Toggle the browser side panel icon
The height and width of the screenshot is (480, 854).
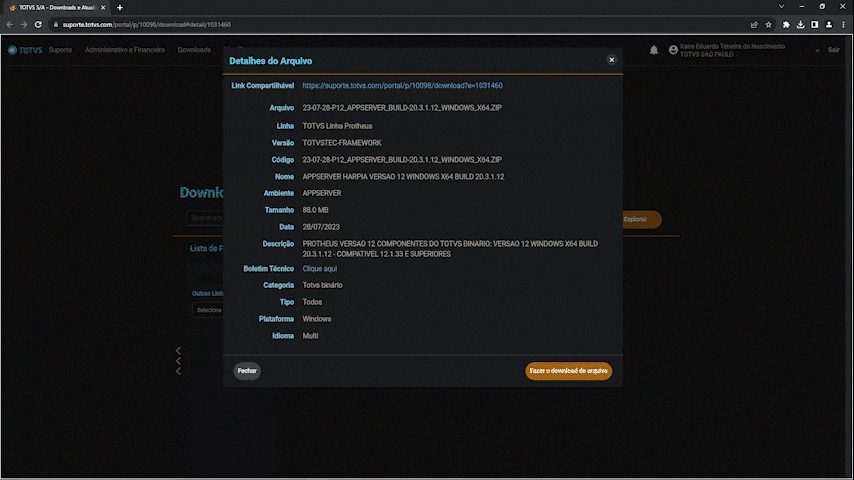tap(814, 25)
